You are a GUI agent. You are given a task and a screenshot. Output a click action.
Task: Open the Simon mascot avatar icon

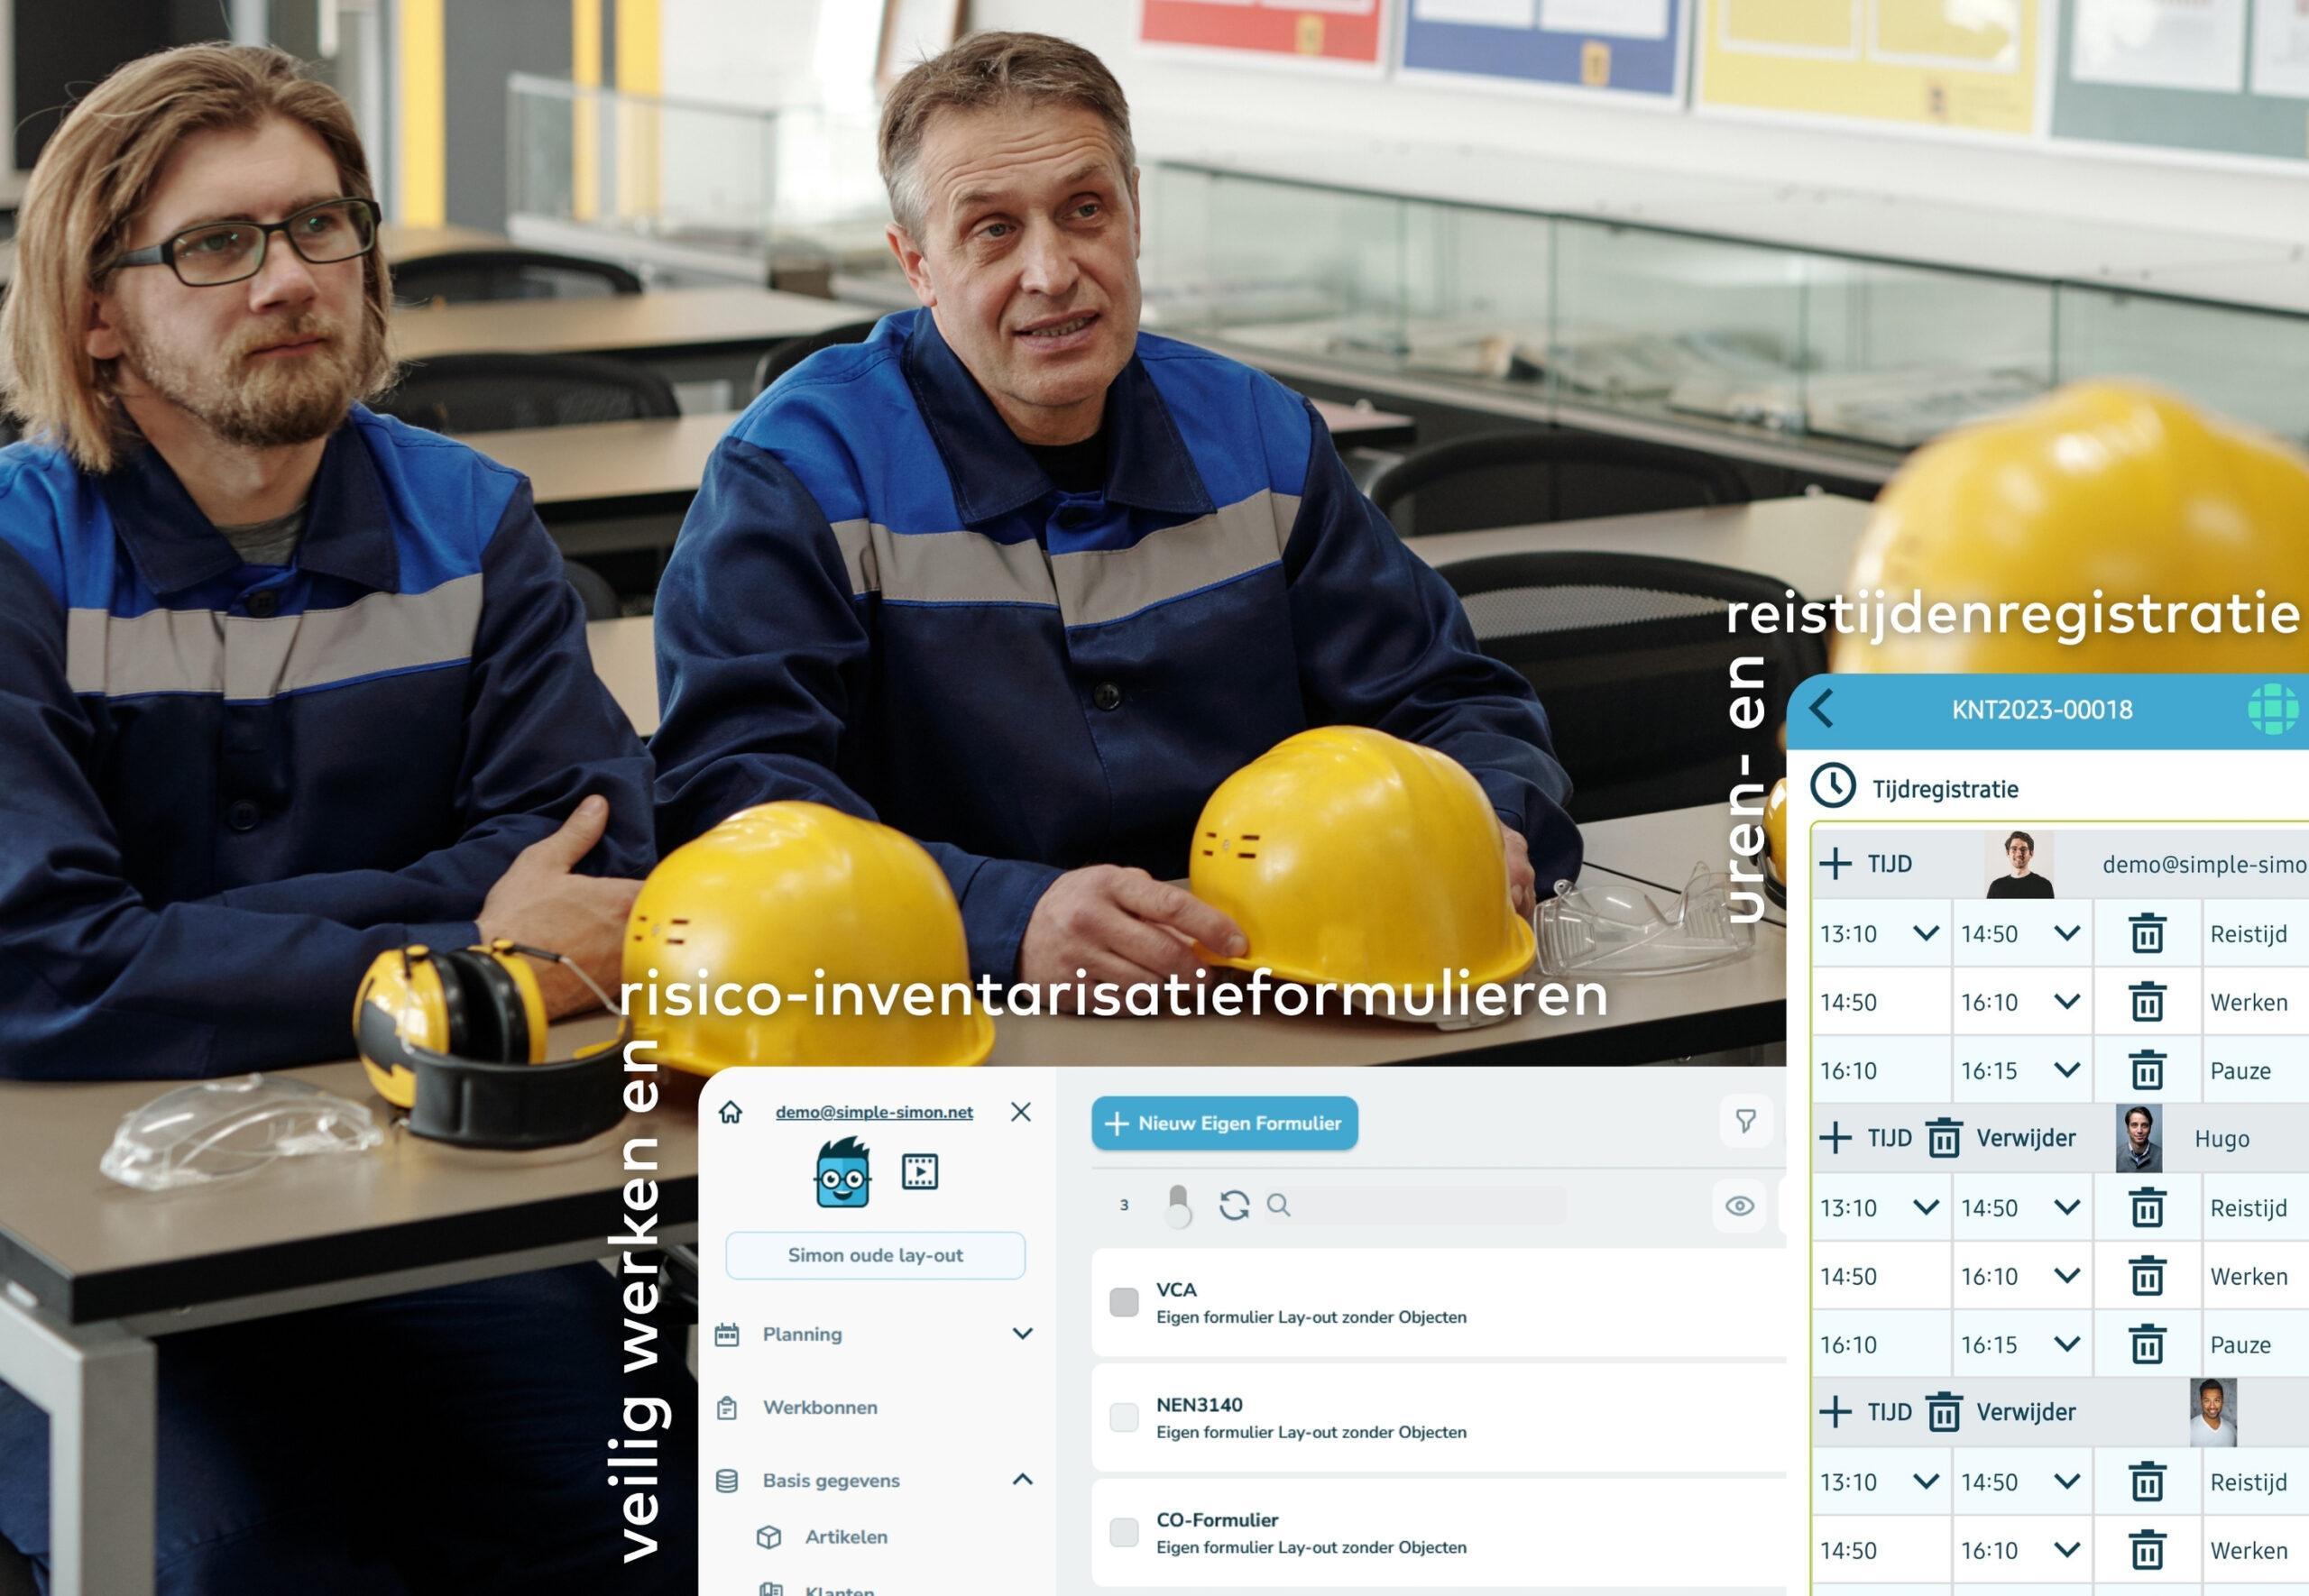[843, 1172]
